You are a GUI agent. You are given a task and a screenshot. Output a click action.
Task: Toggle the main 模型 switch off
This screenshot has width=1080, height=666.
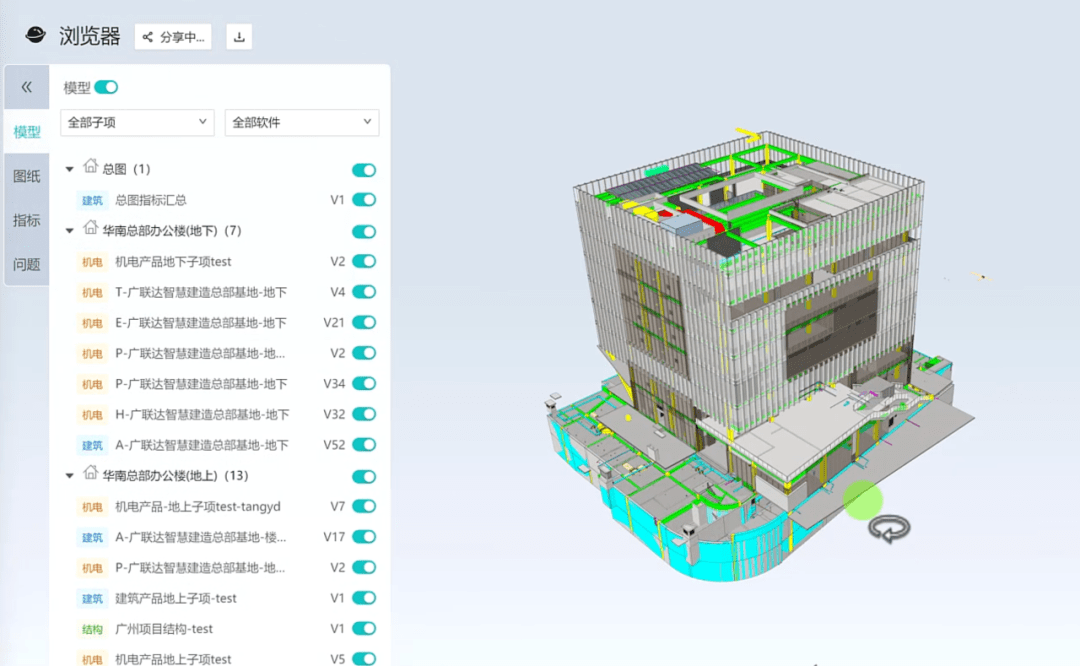click(106, 88)
